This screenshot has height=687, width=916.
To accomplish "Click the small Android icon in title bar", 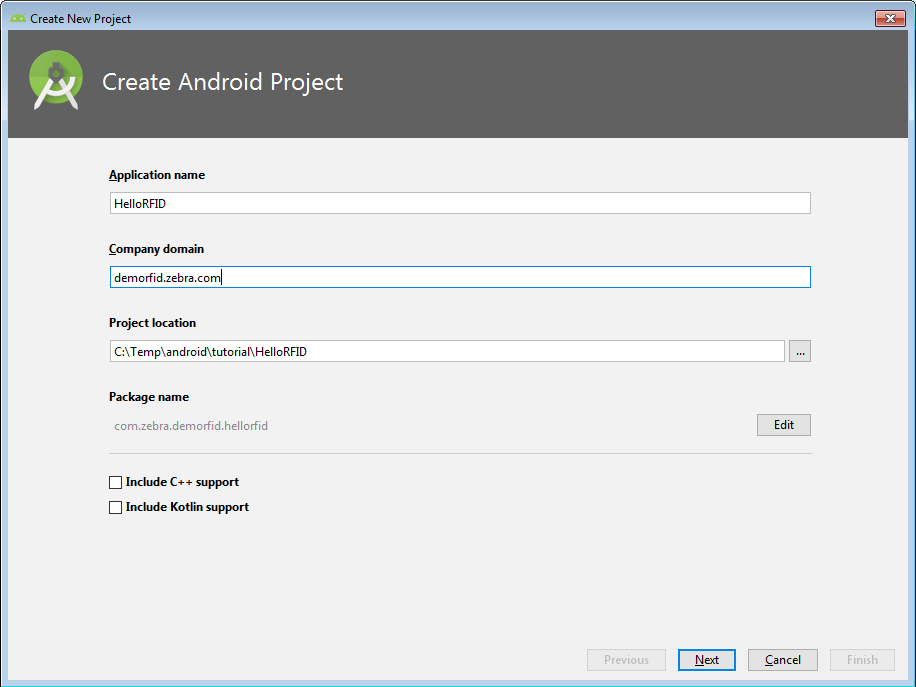I will [x=17, y=18].
